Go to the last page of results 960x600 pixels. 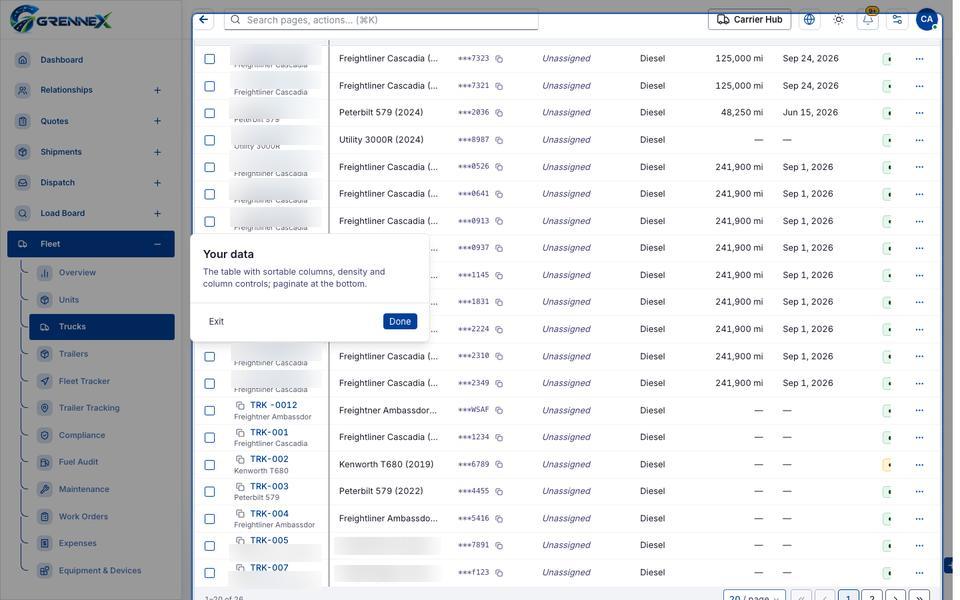click(919, 597)
